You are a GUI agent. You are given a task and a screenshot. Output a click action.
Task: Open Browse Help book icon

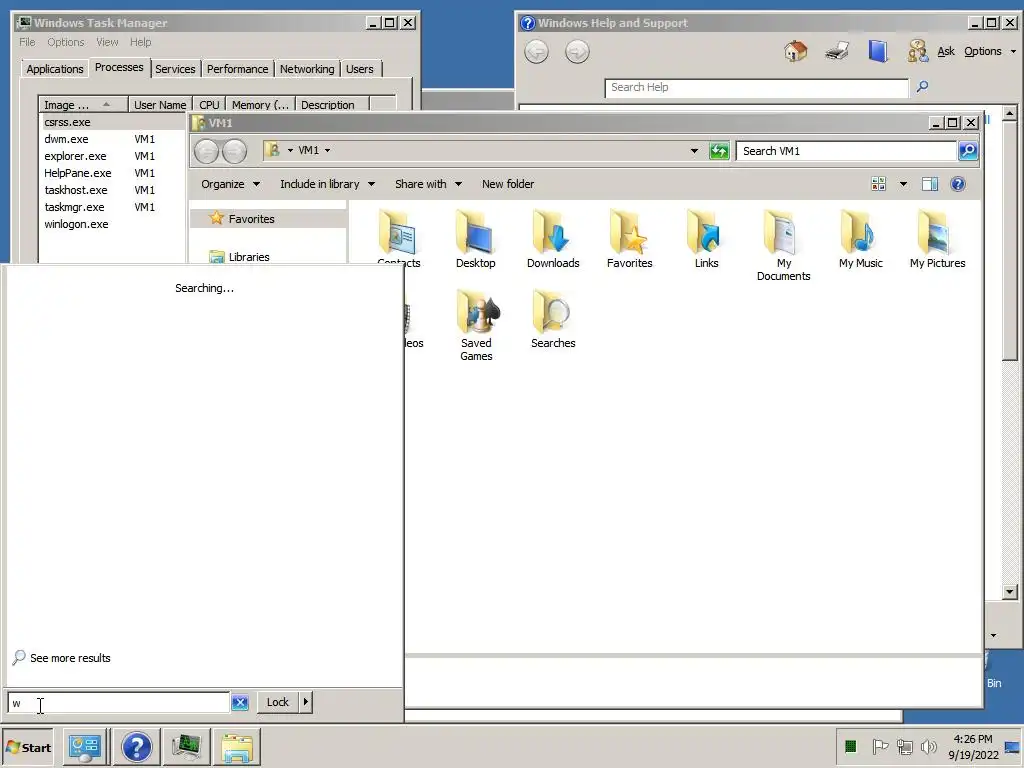878,51
